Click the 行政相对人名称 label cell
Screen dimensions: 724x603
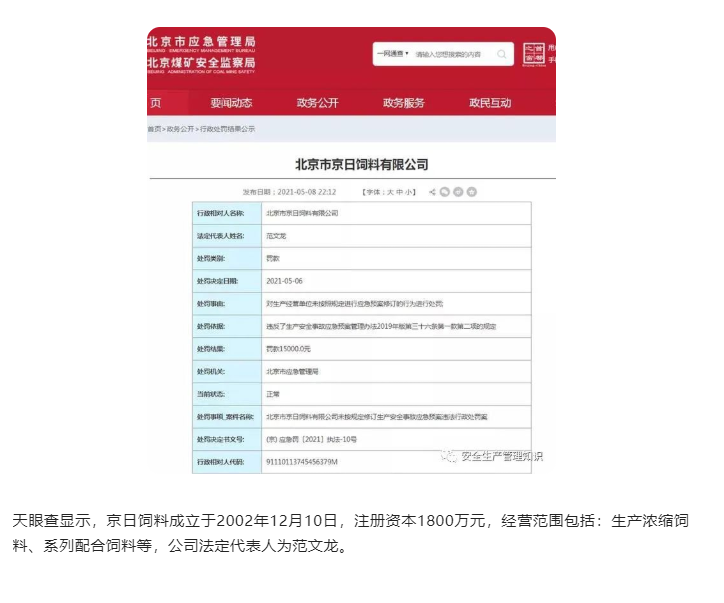(227, 213)
